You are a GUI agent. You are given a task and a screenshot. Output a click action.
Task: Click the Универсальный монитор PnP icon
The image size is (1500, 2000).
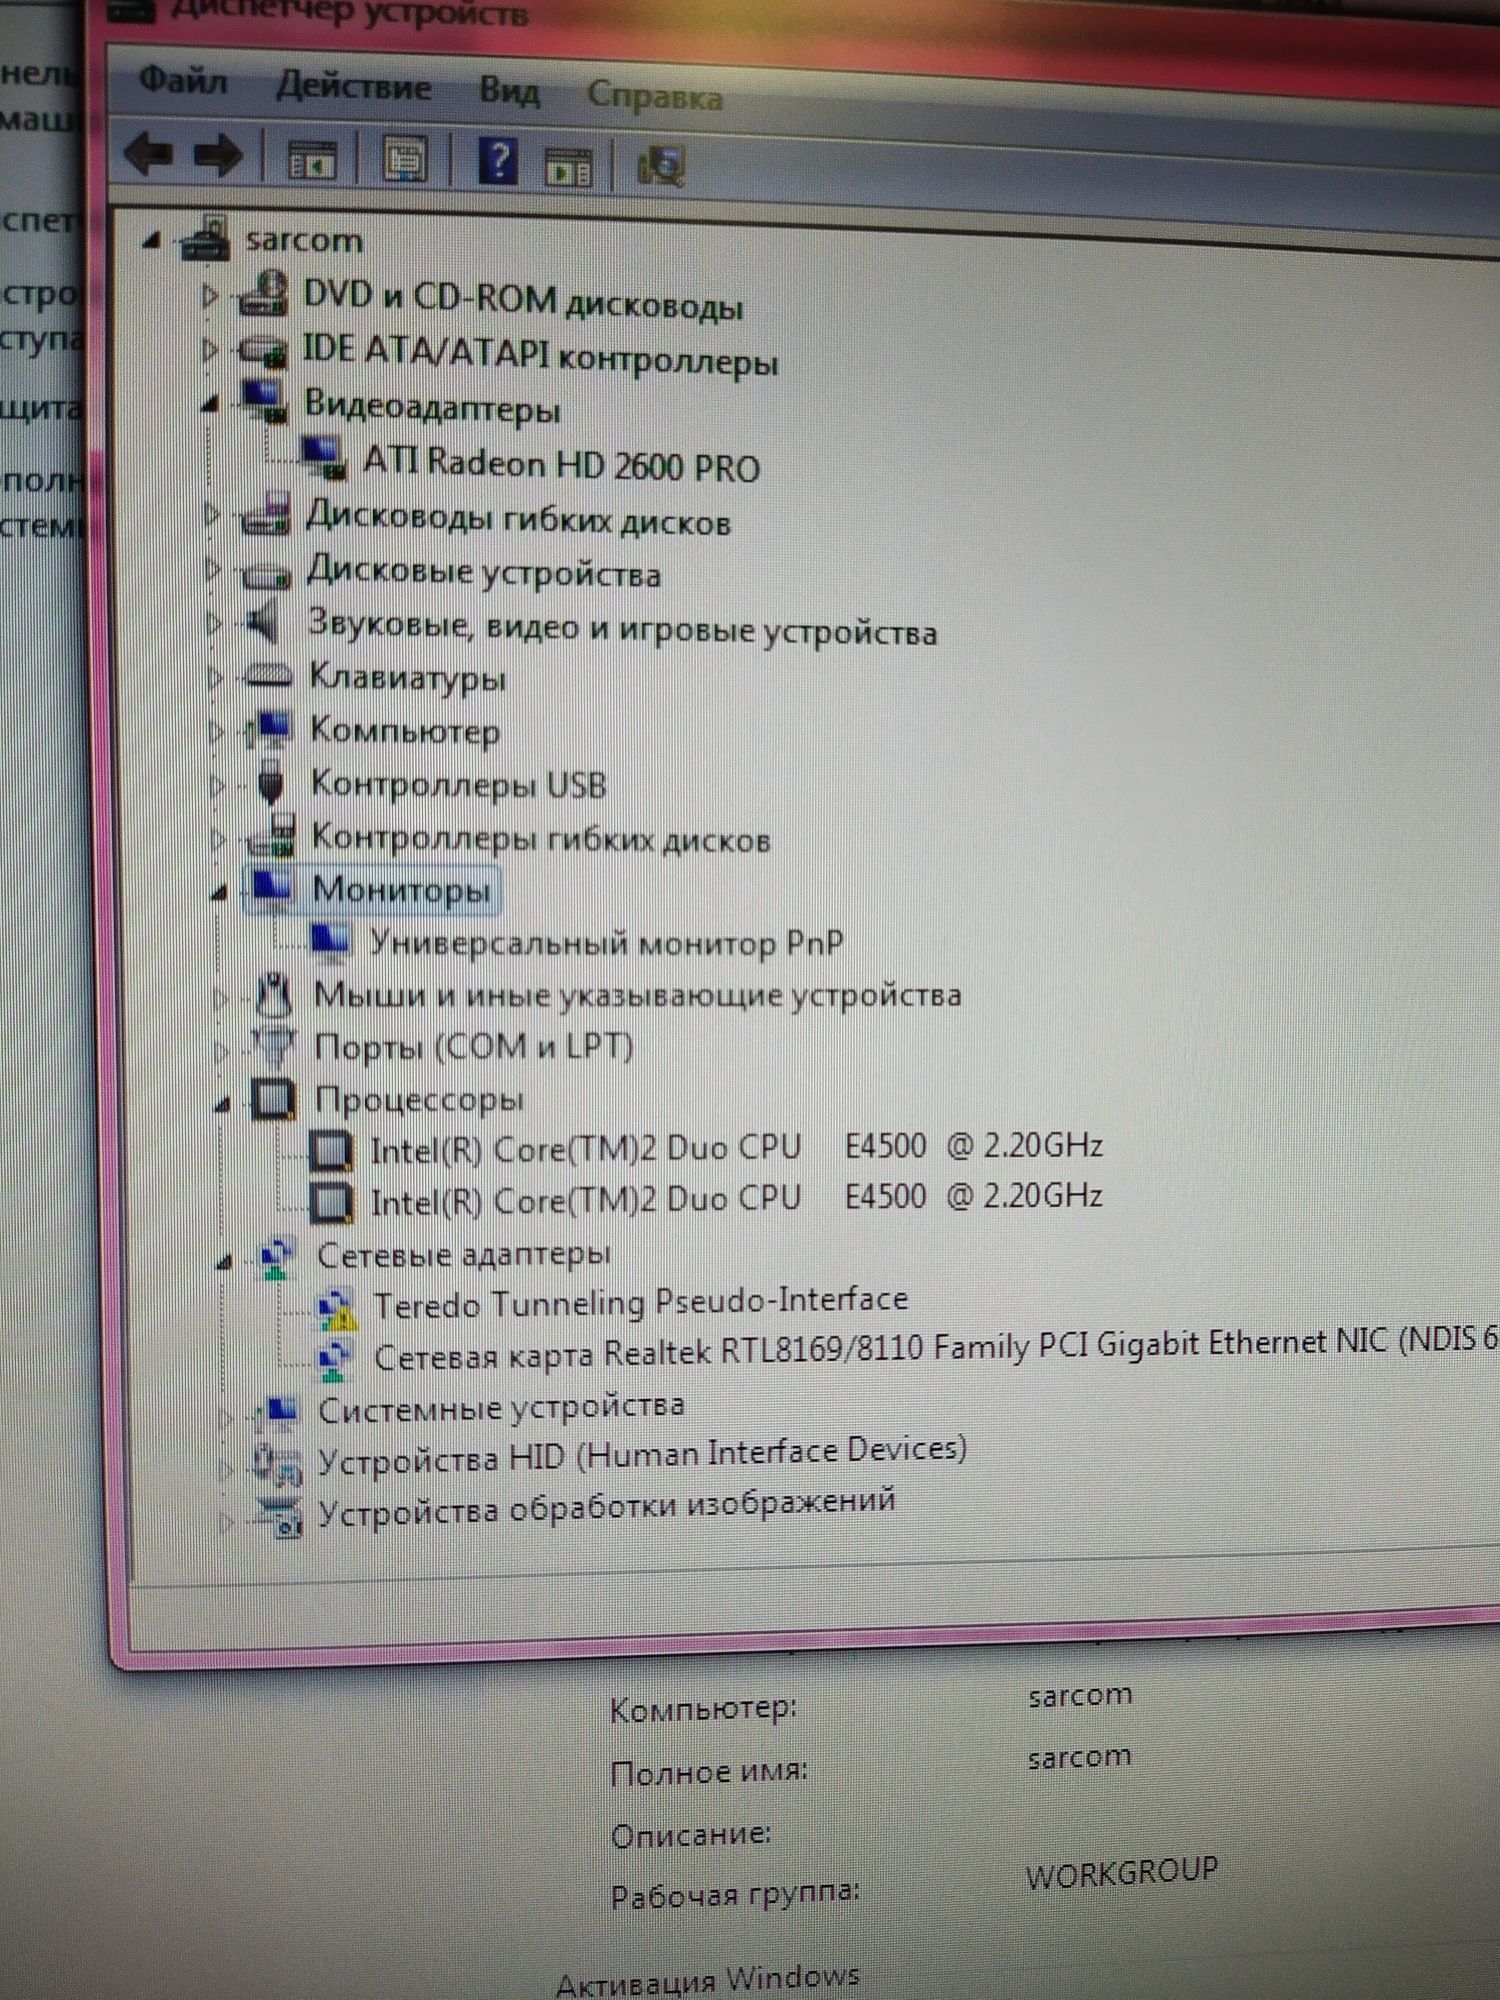click(x=331, y=941)
